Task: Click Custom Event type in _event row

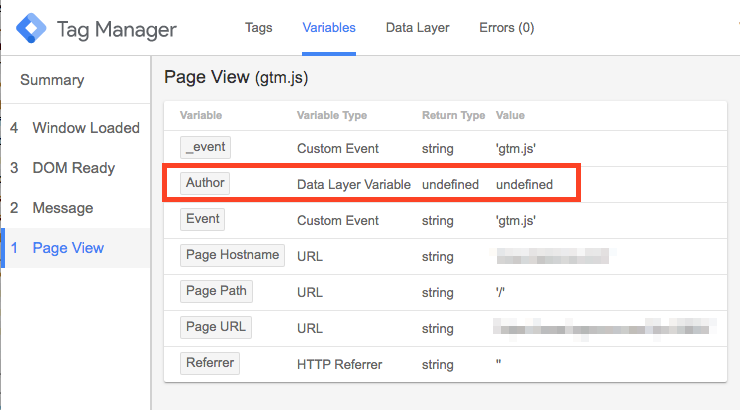Action: tap(338, 149)
